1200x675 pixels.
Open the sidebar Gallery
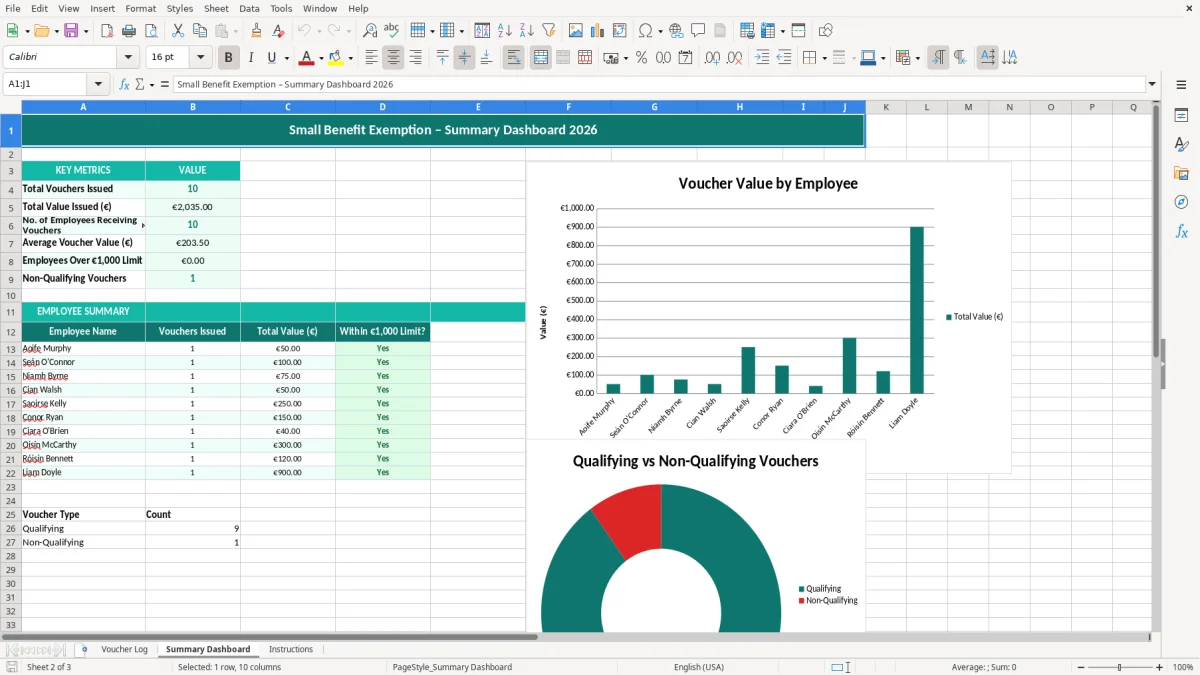point(1181,174)
